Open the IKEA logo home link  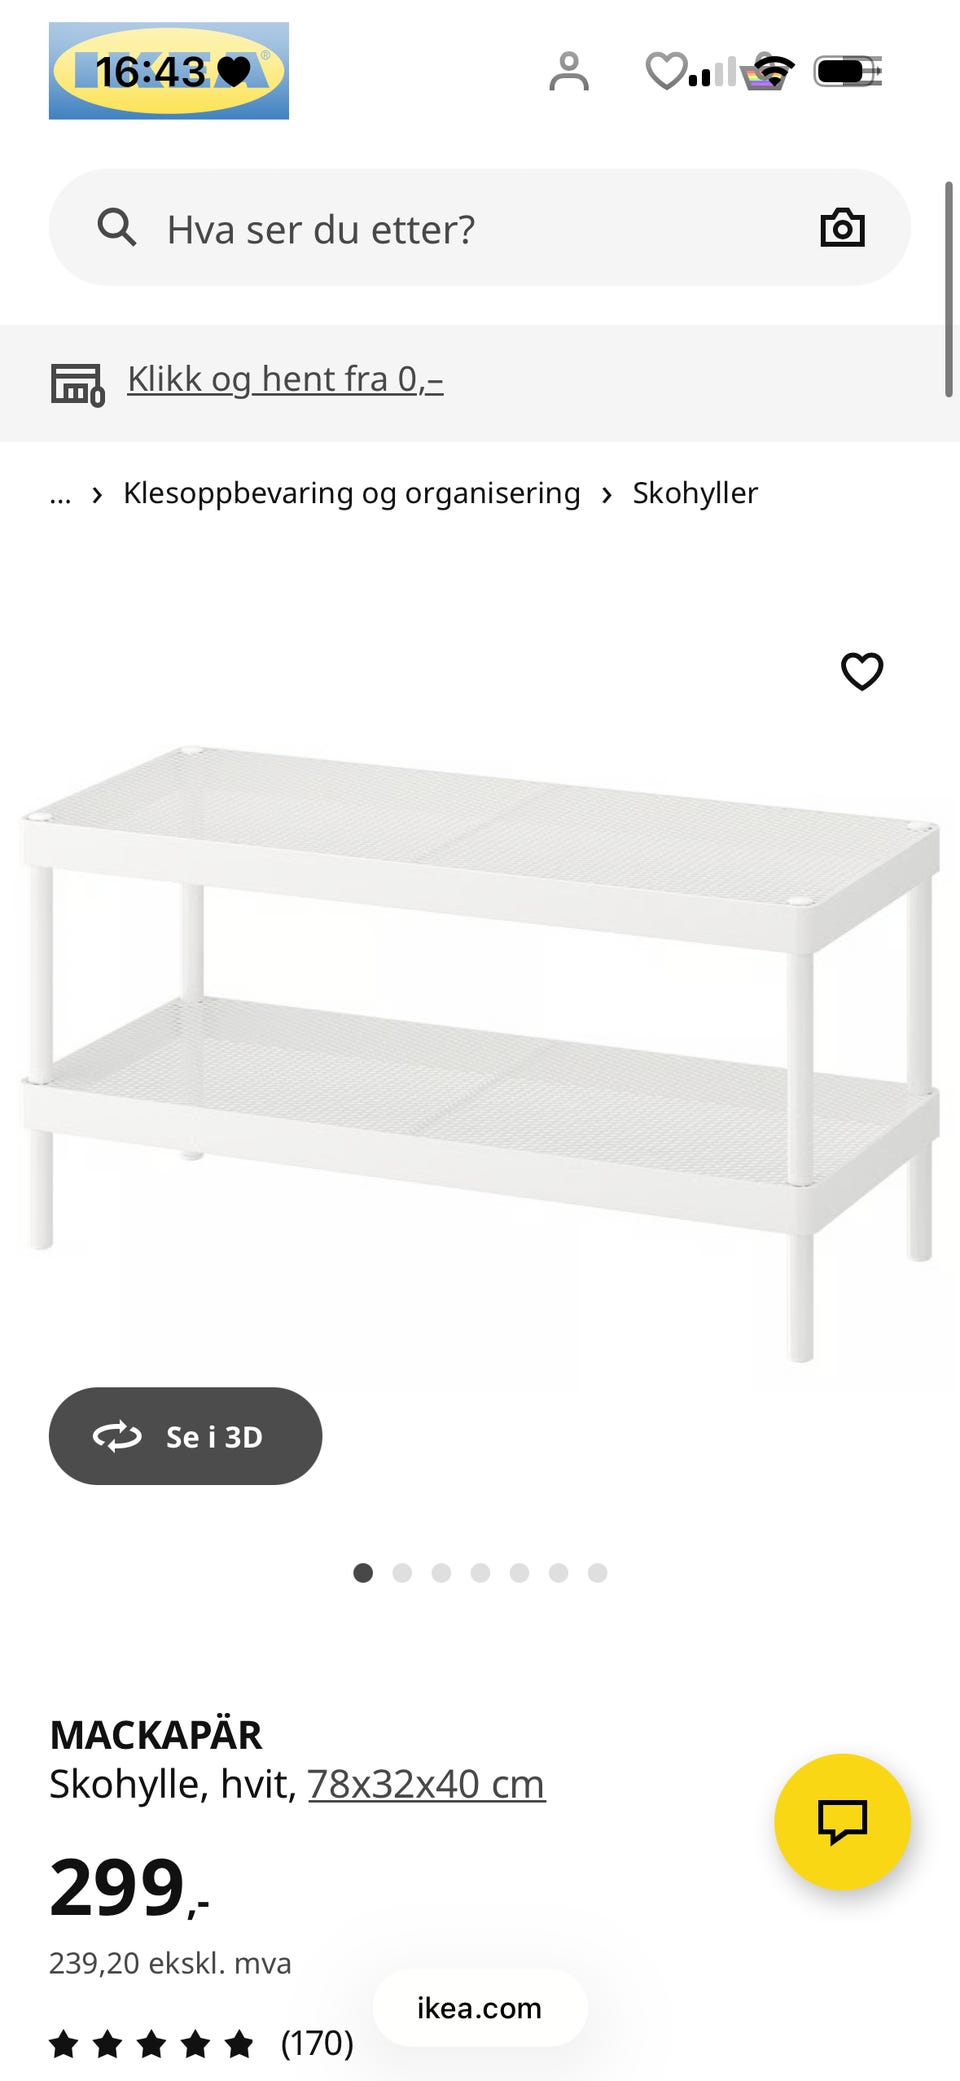(169, 71)
